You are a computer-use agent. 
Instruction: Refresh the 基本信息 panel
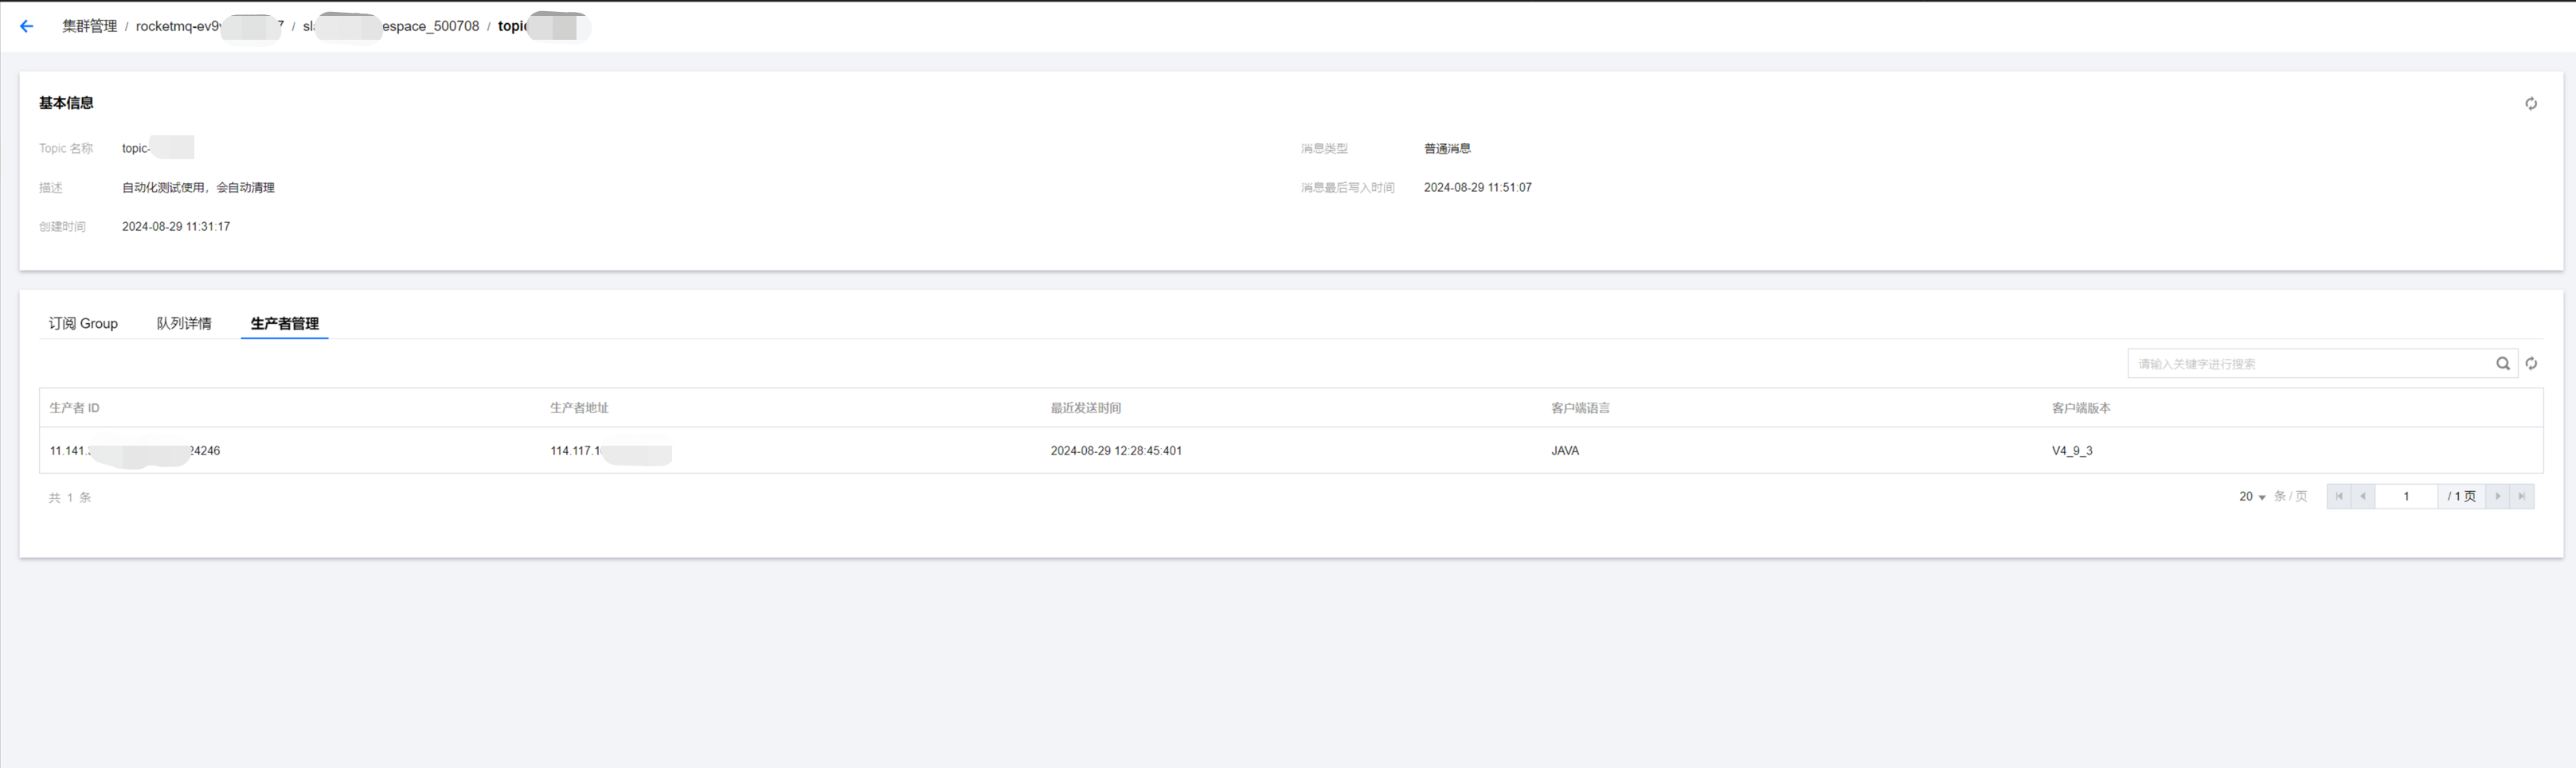coord(2530,104)
